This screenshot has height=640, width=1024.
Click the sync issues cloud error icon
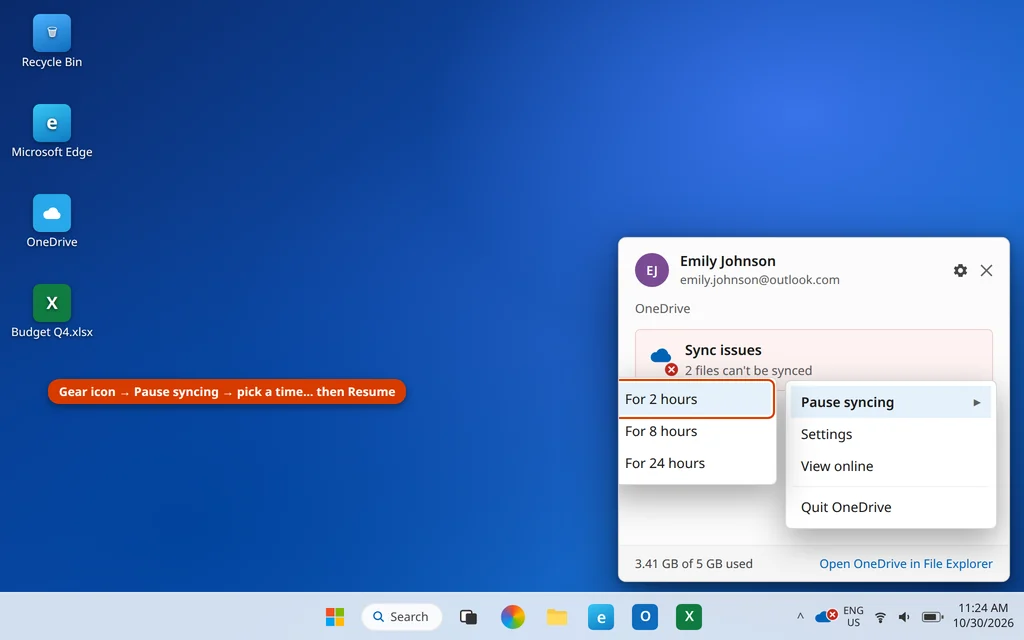[x=662, y=360]
